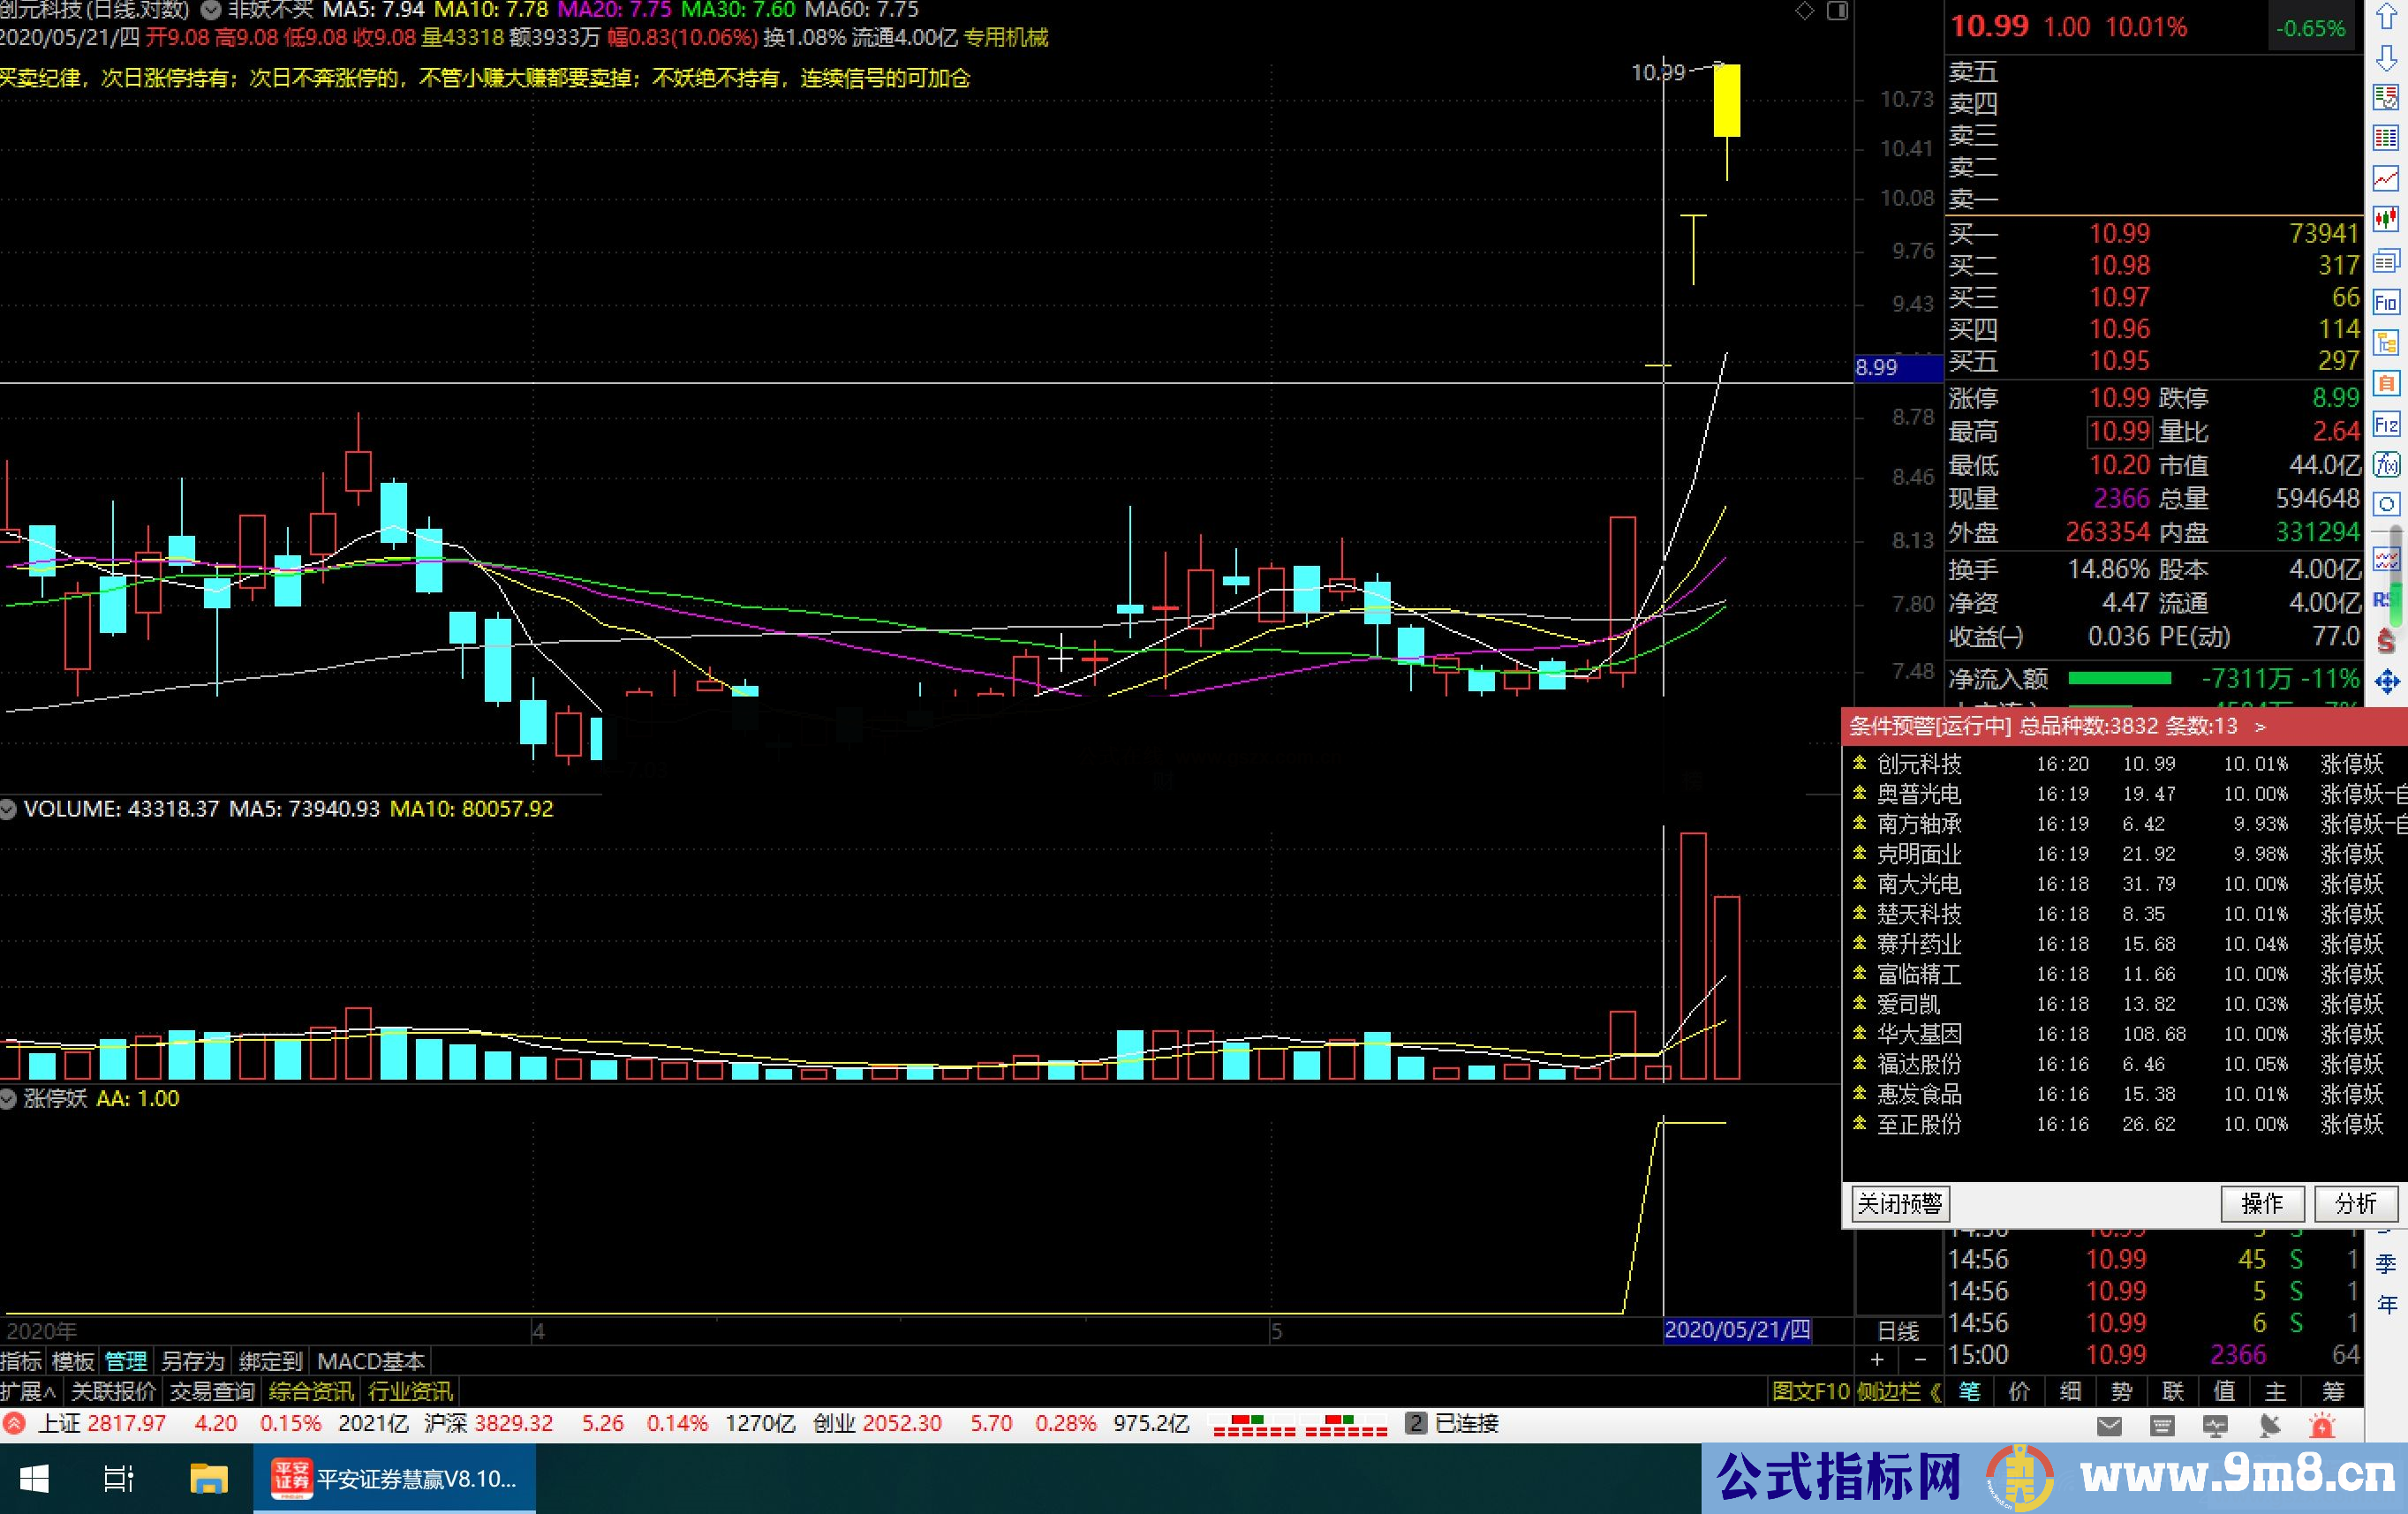Select the 管理 menu item
The width and height of the screenshot is (2408, 1514).
[x=126, y=1361]
